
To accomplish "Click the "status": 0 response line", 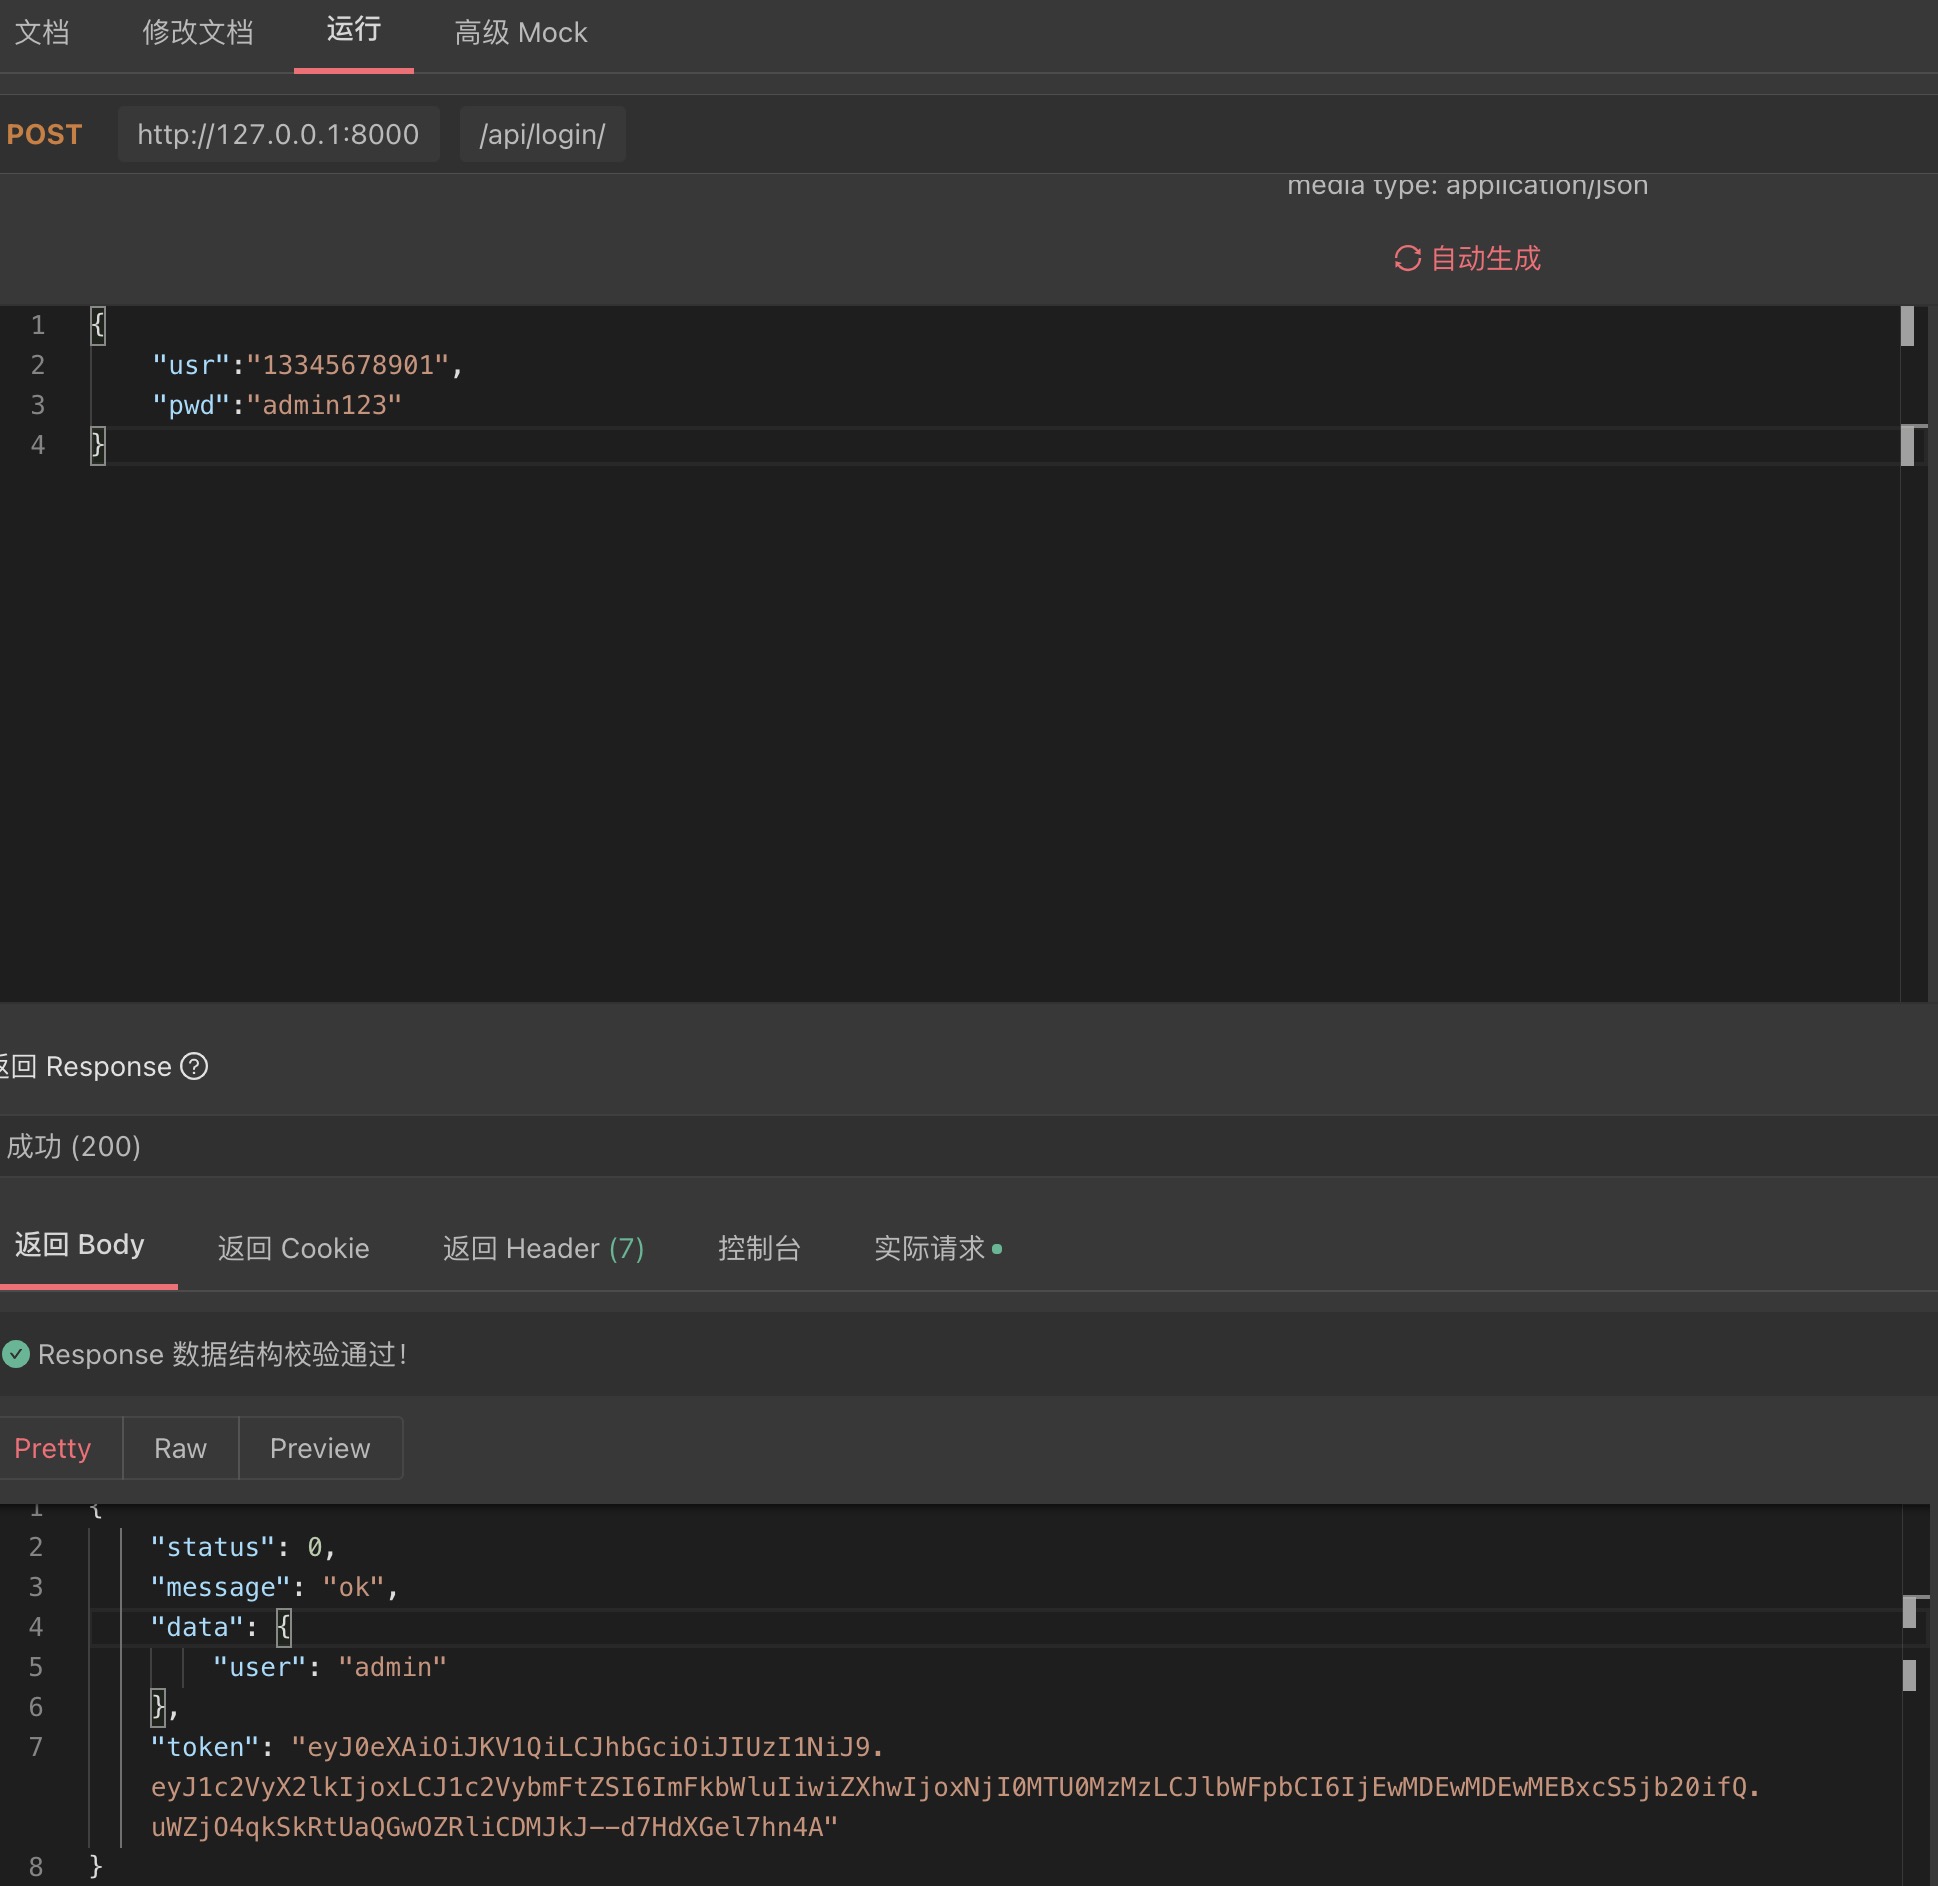I will [243, 1547].
